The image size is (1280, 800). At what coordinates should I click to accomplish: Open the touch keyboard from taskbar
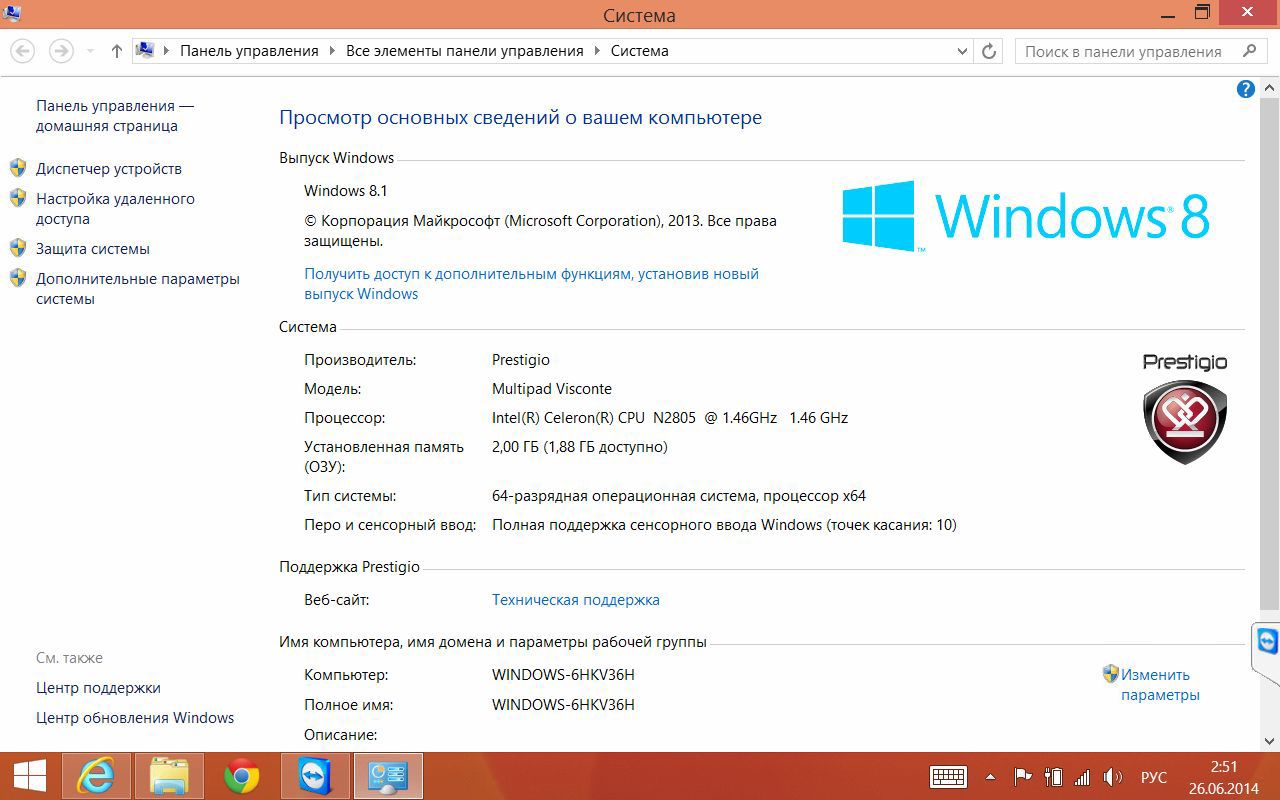(948, 777)
